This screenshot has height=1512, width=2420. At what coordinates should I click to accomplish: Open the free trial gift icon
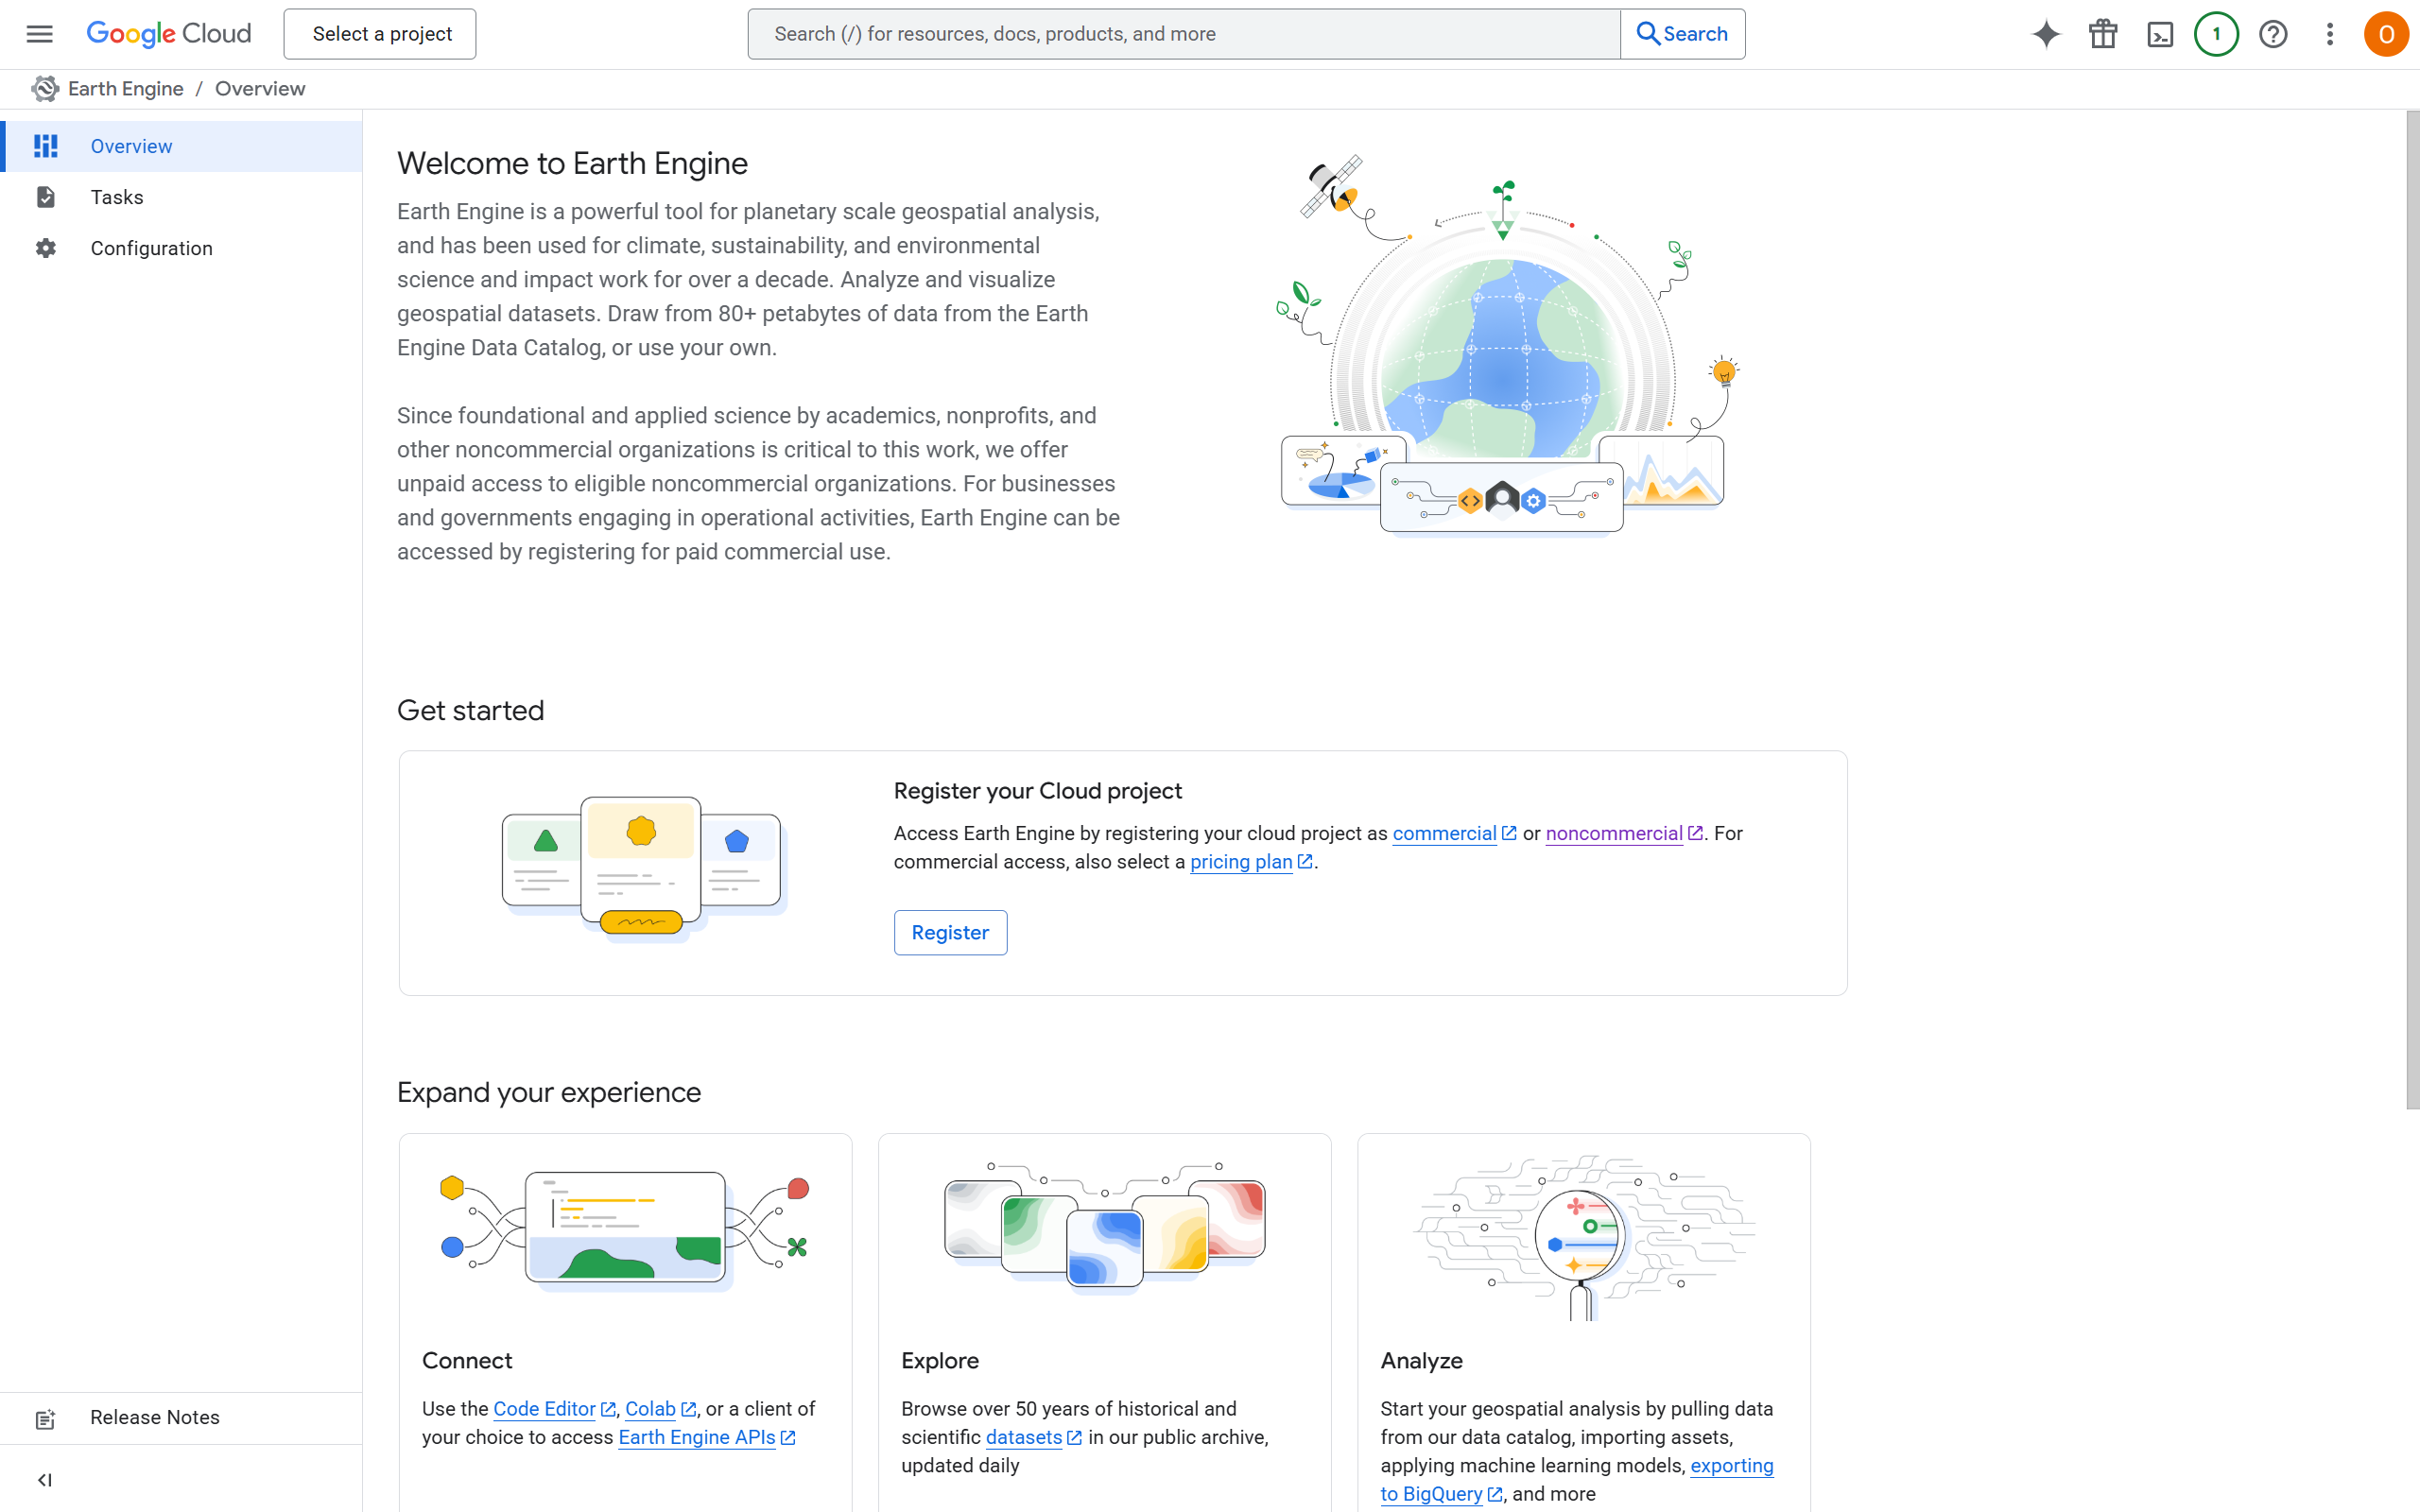coord(2103,34)
